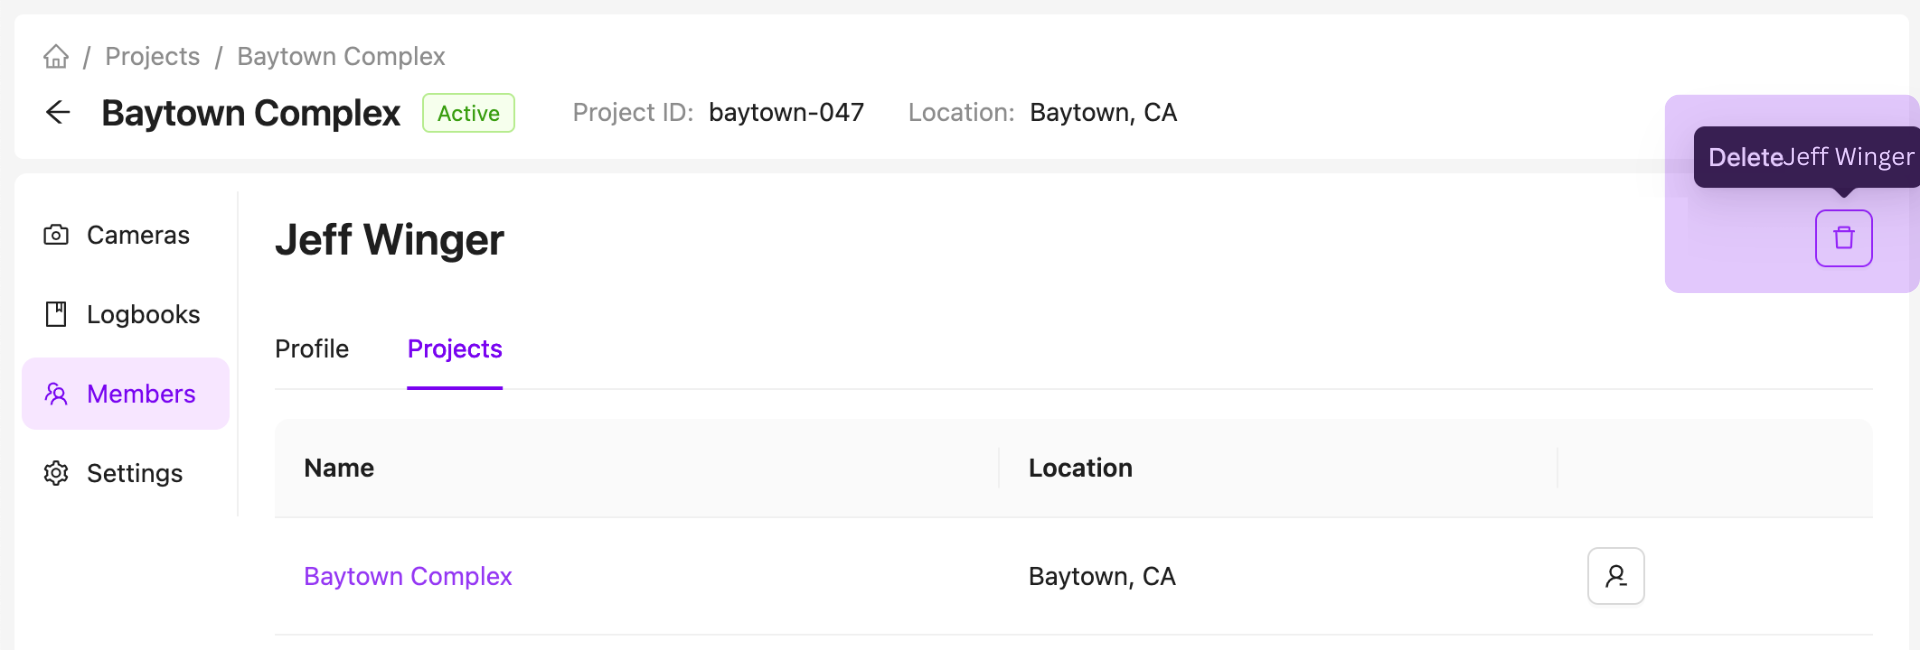Select the Projects tab under Jeff Winger
Screen dimensions: 1920x652
coord(454,349)
